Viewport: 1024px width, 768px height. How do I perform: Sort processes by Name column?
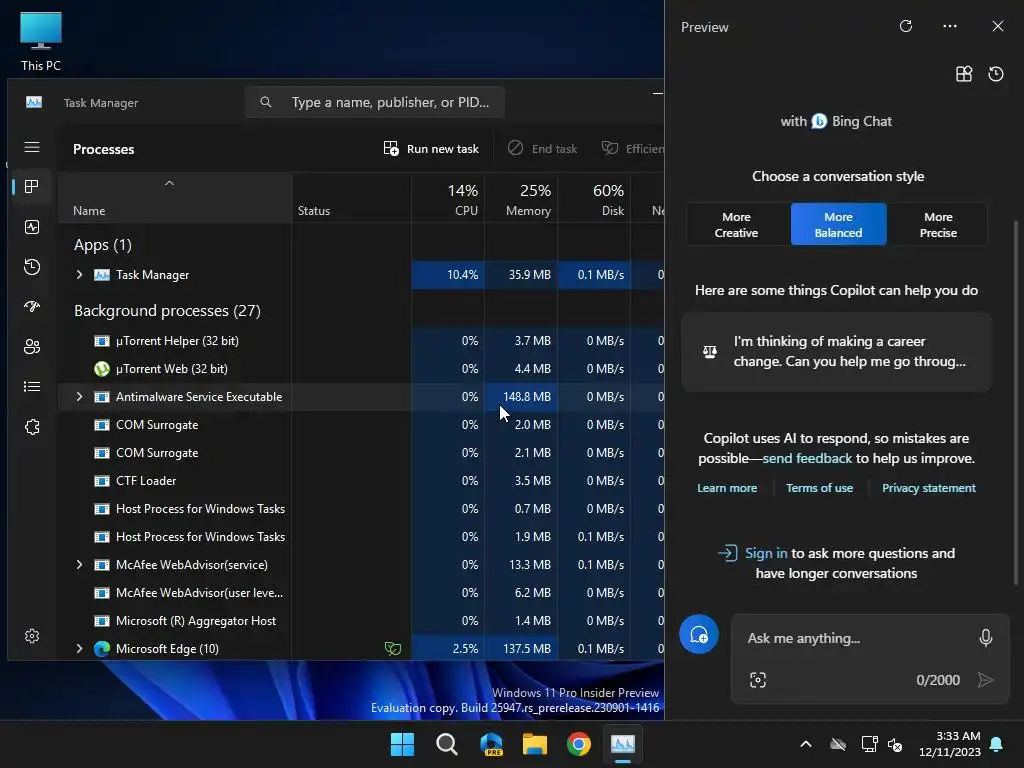point(174,199)
